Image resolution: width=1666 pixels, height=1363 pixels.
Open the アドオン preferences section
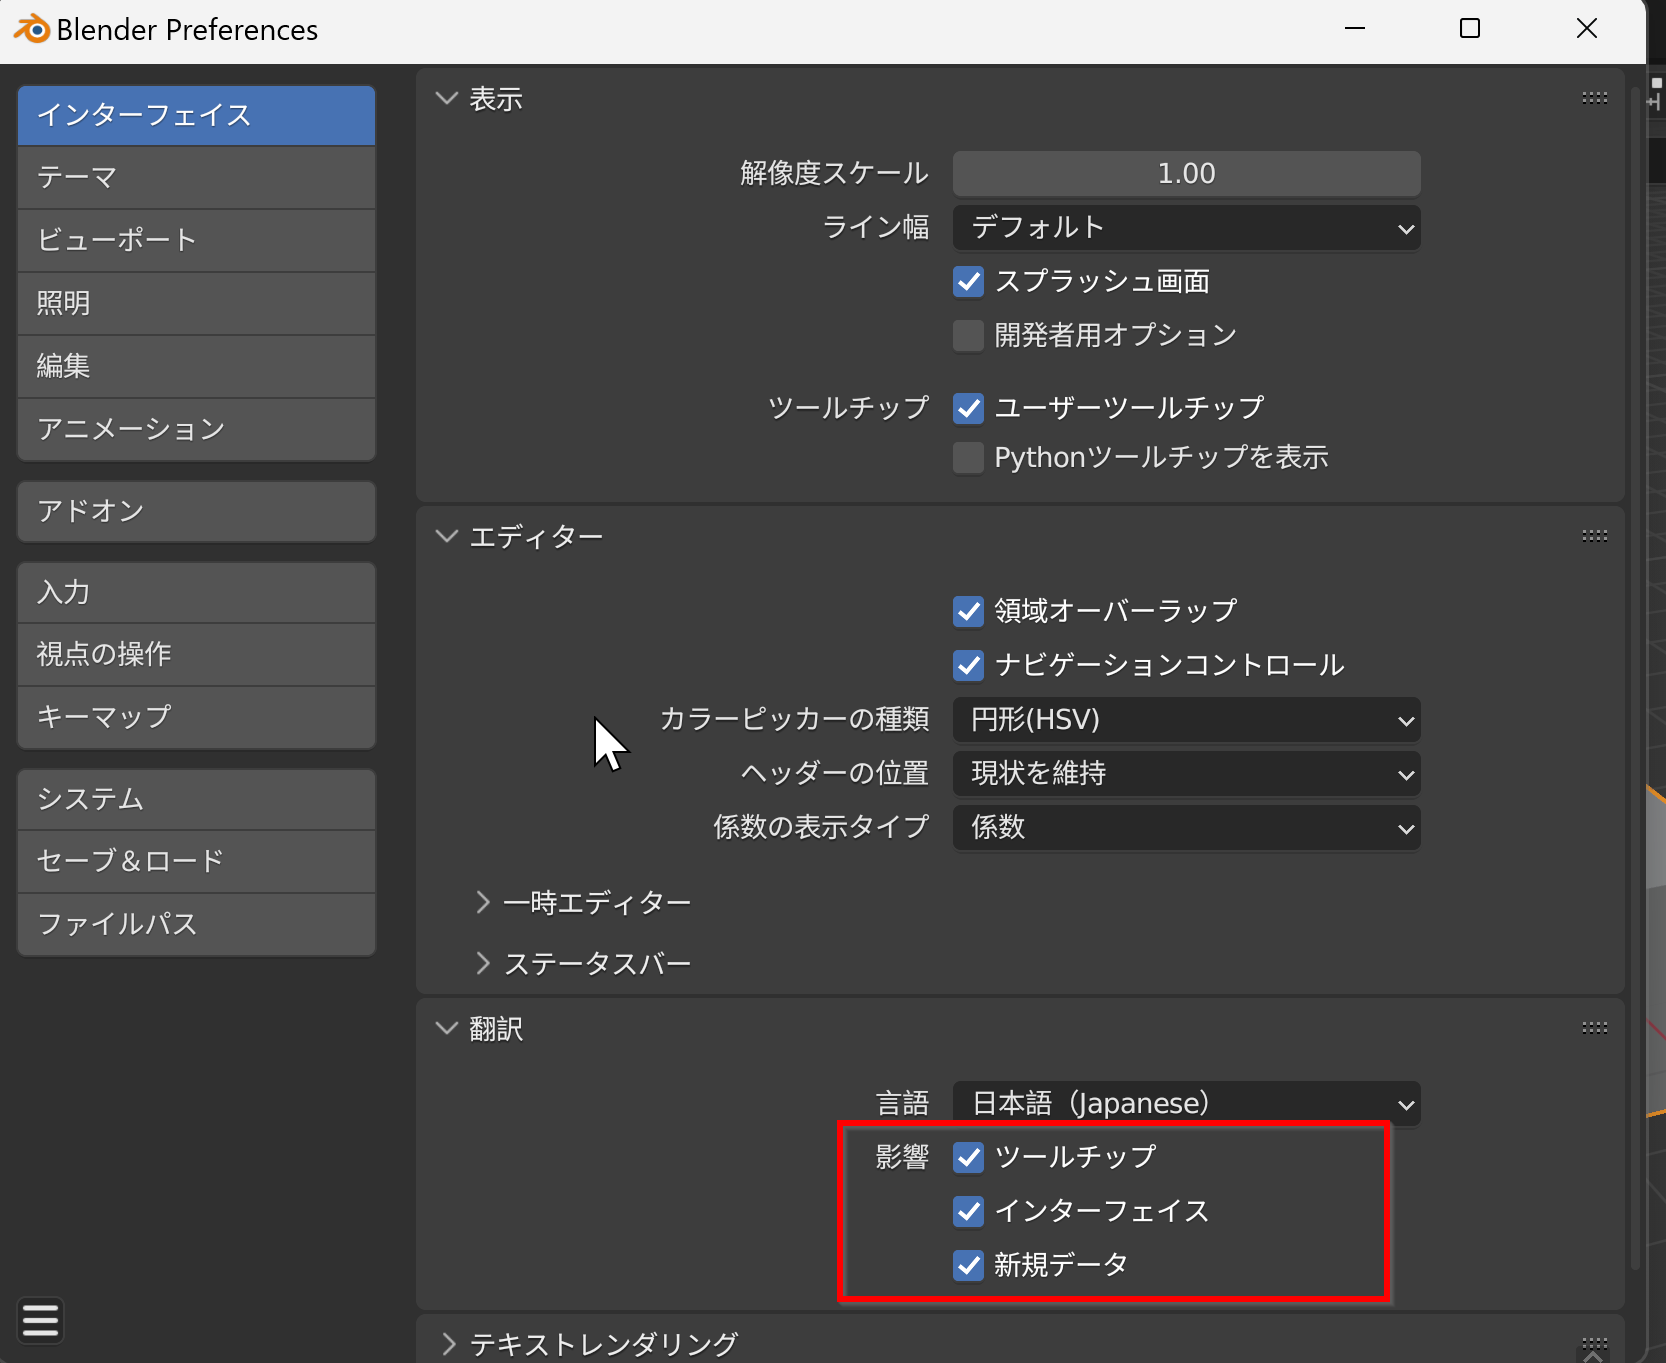(x=196, y=511)
